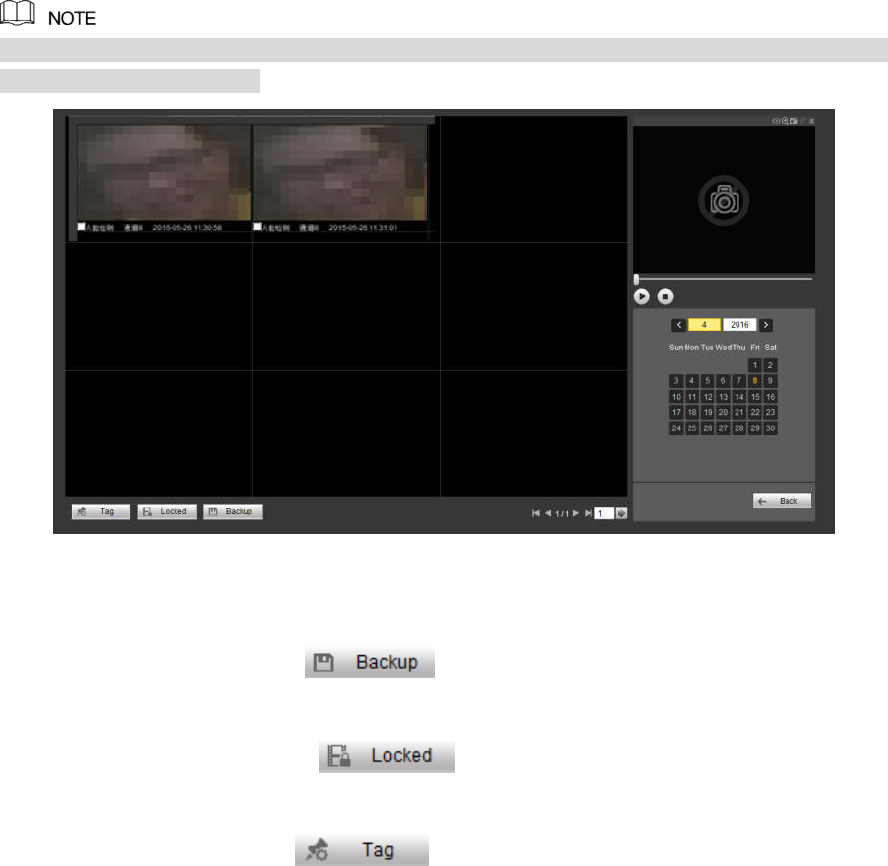This screenshot has width=888, height=866.
Task: Go to the previous results page
Action: point(548,513)
